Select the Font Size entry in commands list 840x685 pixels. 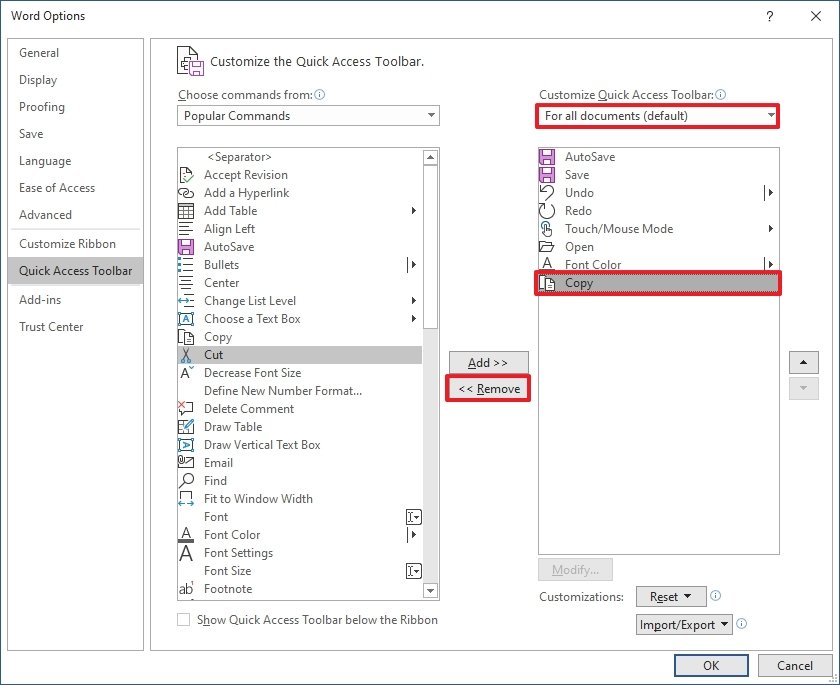300,571
